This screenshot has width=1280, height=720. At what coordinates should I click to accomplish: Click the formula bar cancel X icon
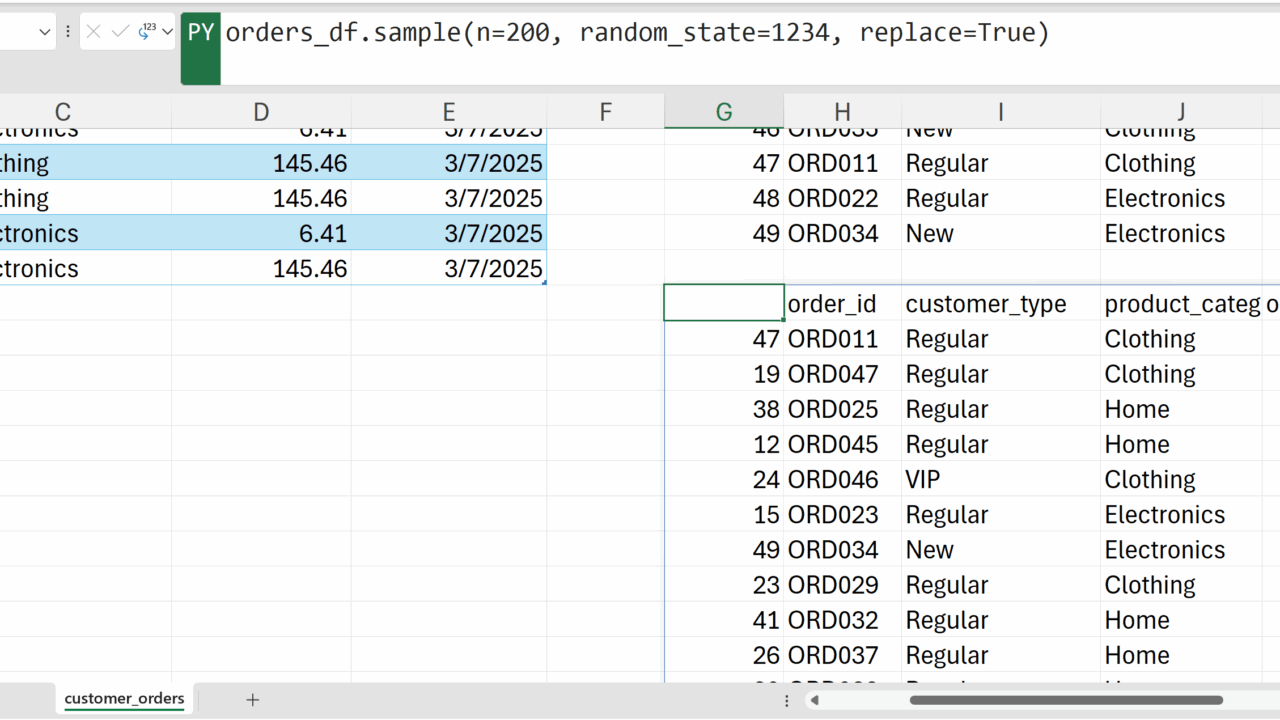point(93,32)
